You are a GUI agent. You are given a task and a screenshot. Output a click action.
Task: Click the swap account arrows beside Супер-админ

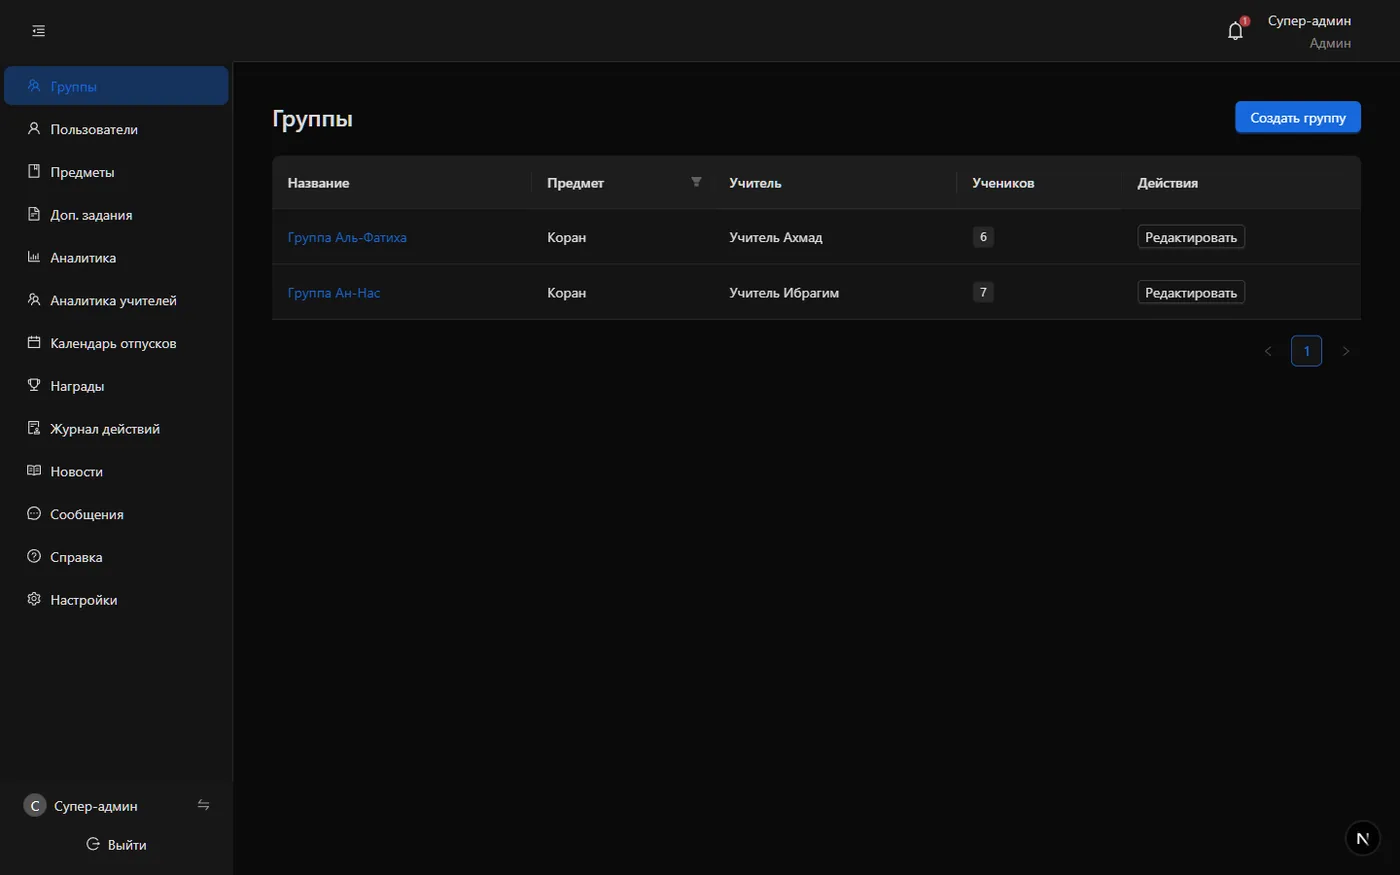(204, 805)
